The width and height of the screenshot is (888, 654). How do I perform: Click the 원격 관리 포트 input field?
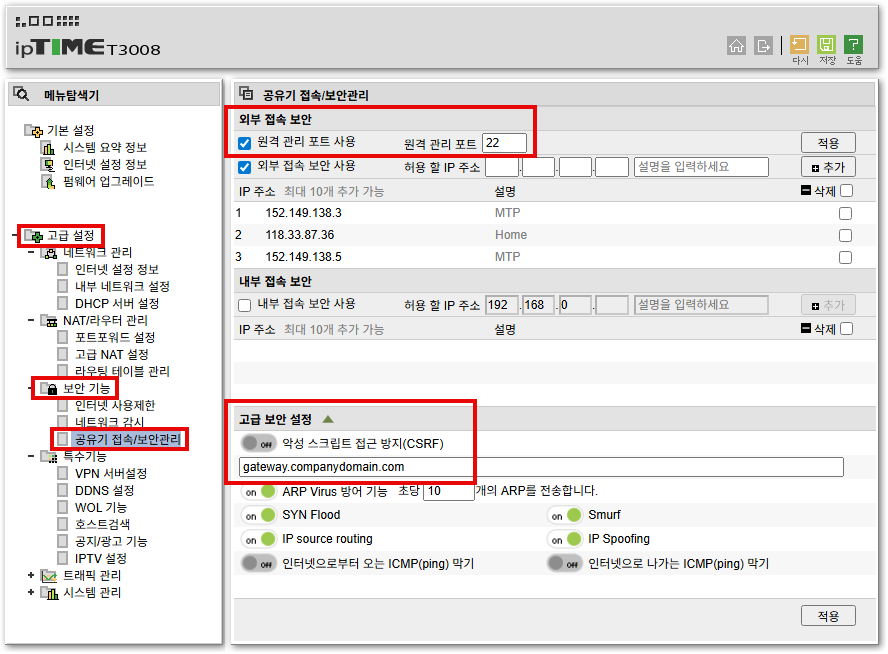(504, 143)
